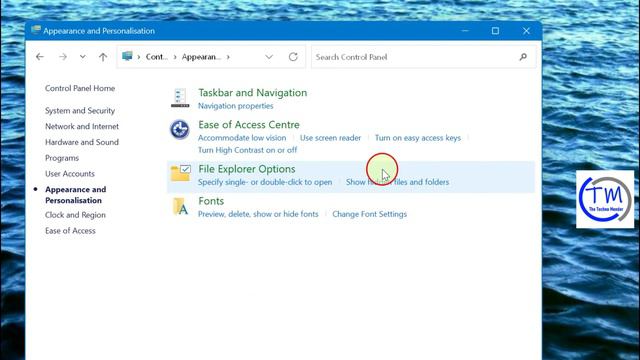Open the File Explorer Options heading
Screen dimensions: 640x360
247,169
